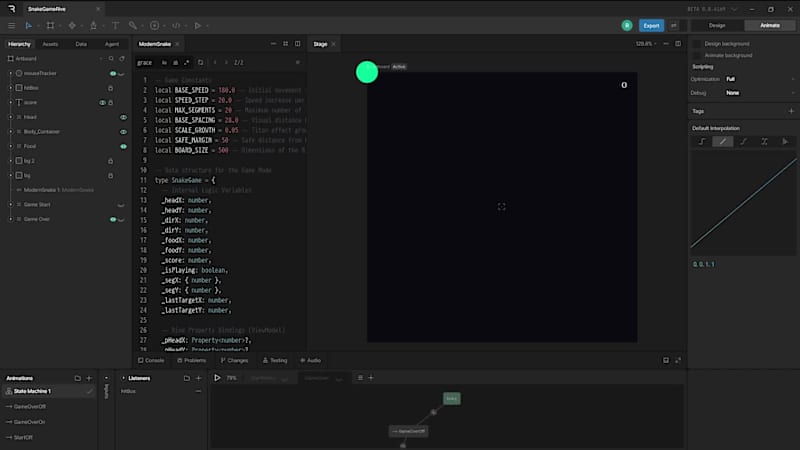Toggle lock on bg layer
The width and height of the screenshot is (800, 450).
coord(111,176)
